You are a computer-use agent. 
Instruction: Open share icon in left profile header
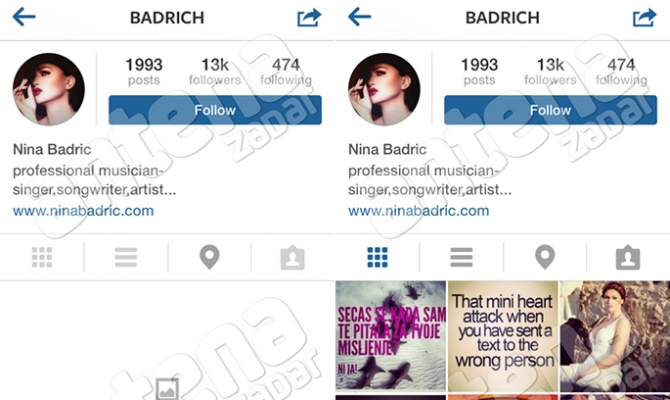coord(309,18)
